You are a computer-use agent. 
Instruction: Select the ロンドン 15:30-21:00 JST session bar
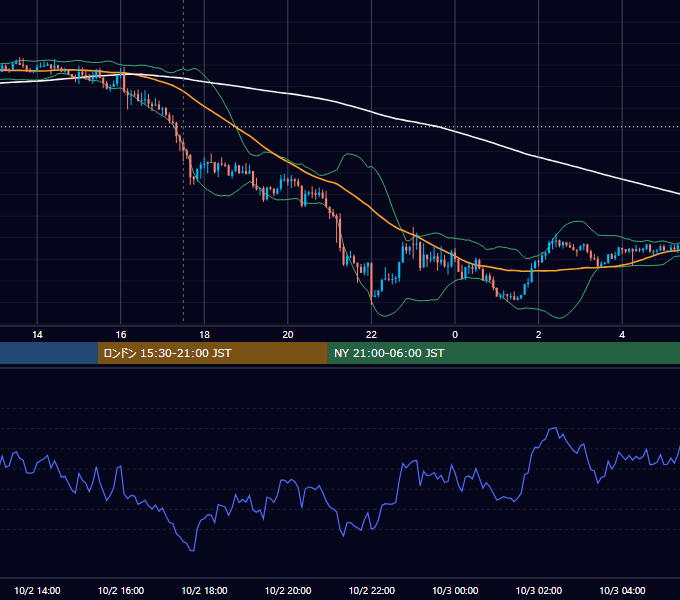(x=212, y=353)
